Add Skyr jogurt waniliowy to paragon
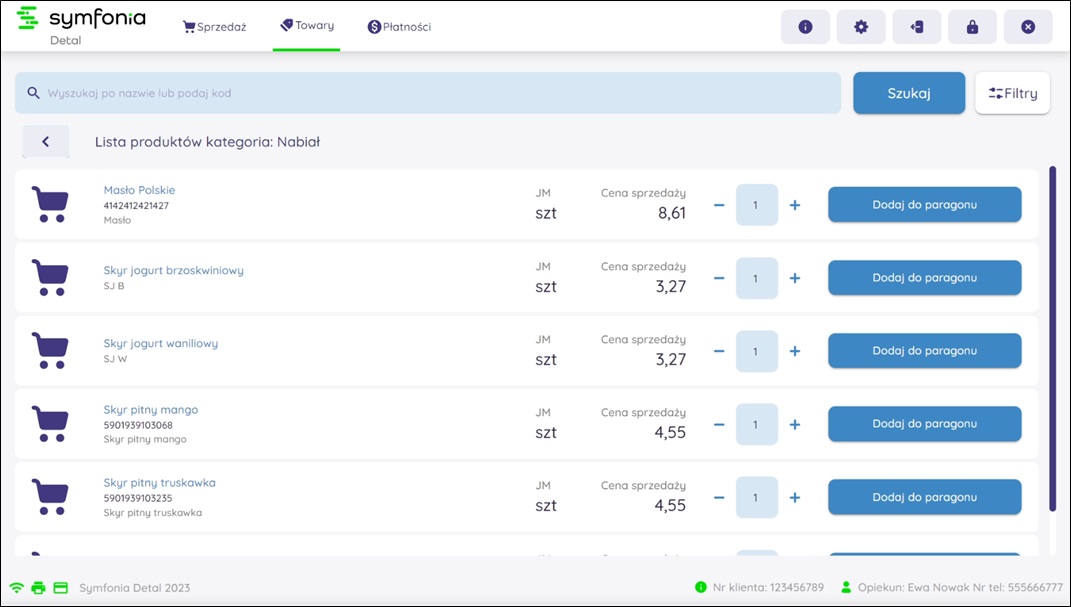This screenshot has width=1071, height=607. tap(924, 351)
